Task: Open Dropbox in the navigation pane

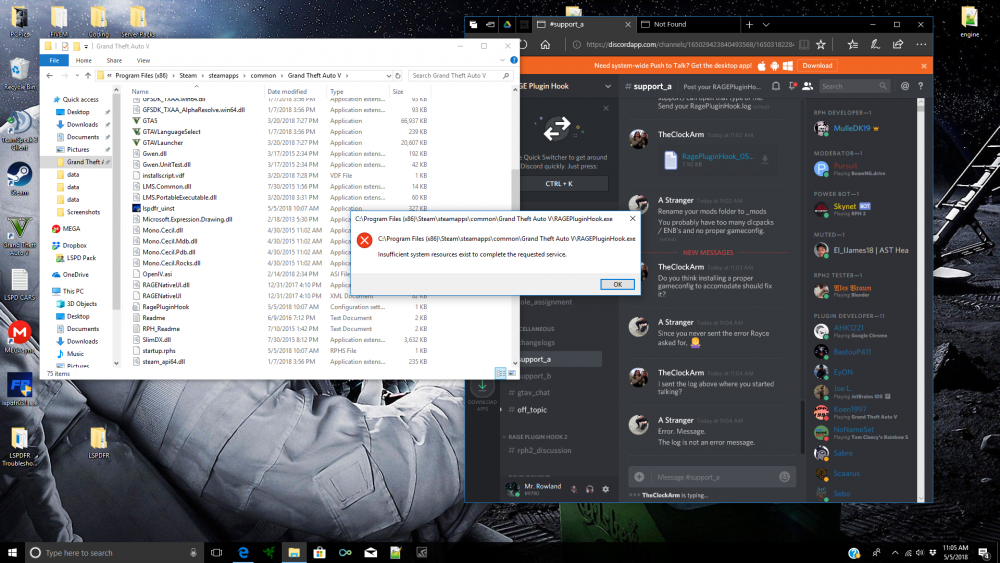Action: [x=74, y=245]
